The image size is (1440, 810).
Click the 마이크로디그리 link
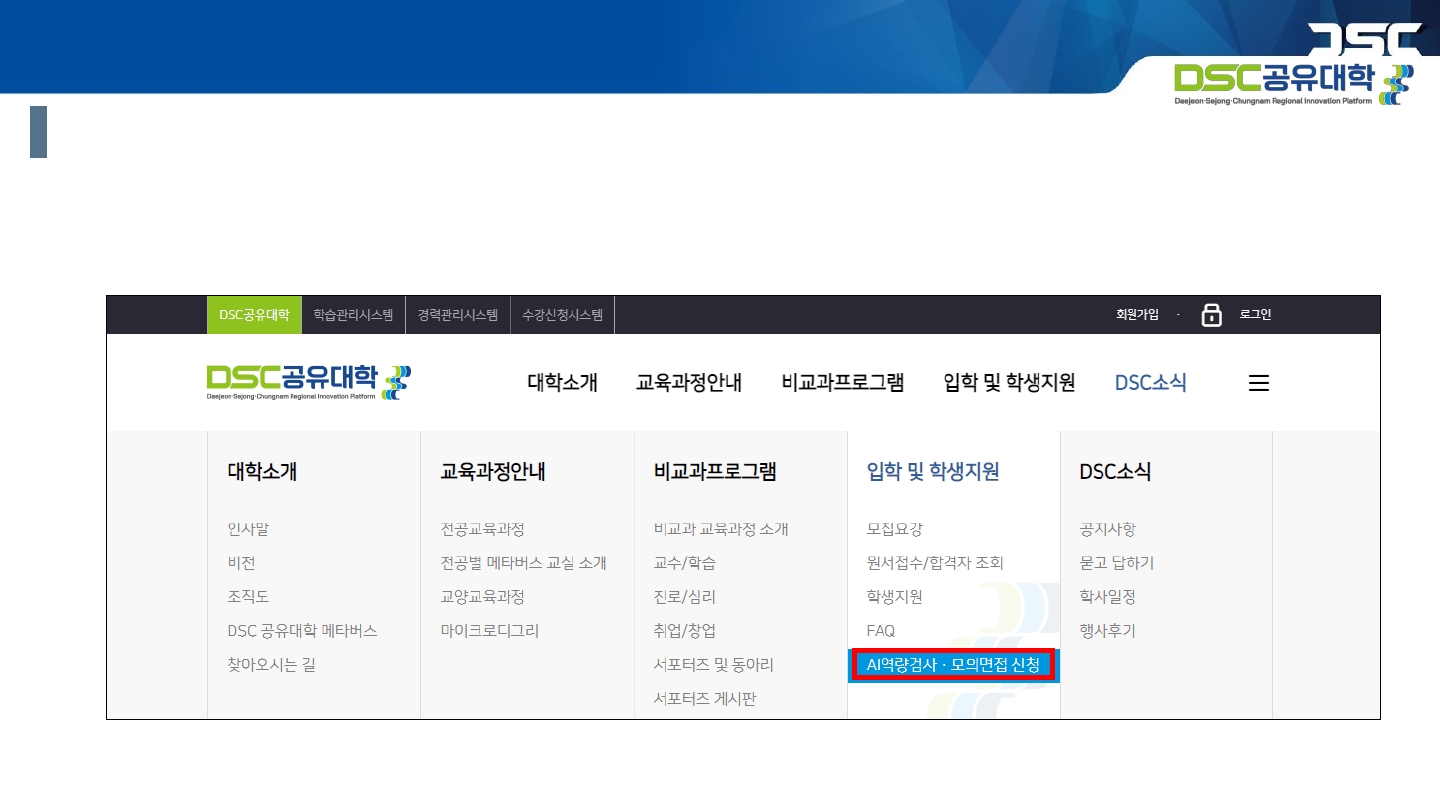click(489, 631)
